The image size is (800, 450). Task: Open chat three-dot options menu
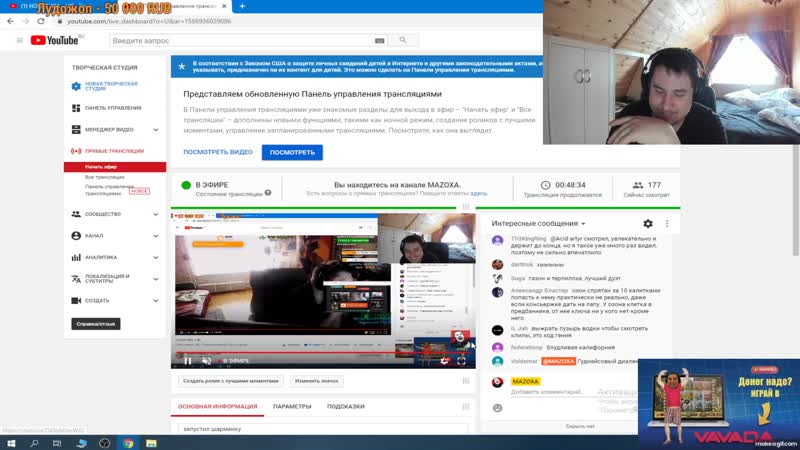click(x=666, y=224)
